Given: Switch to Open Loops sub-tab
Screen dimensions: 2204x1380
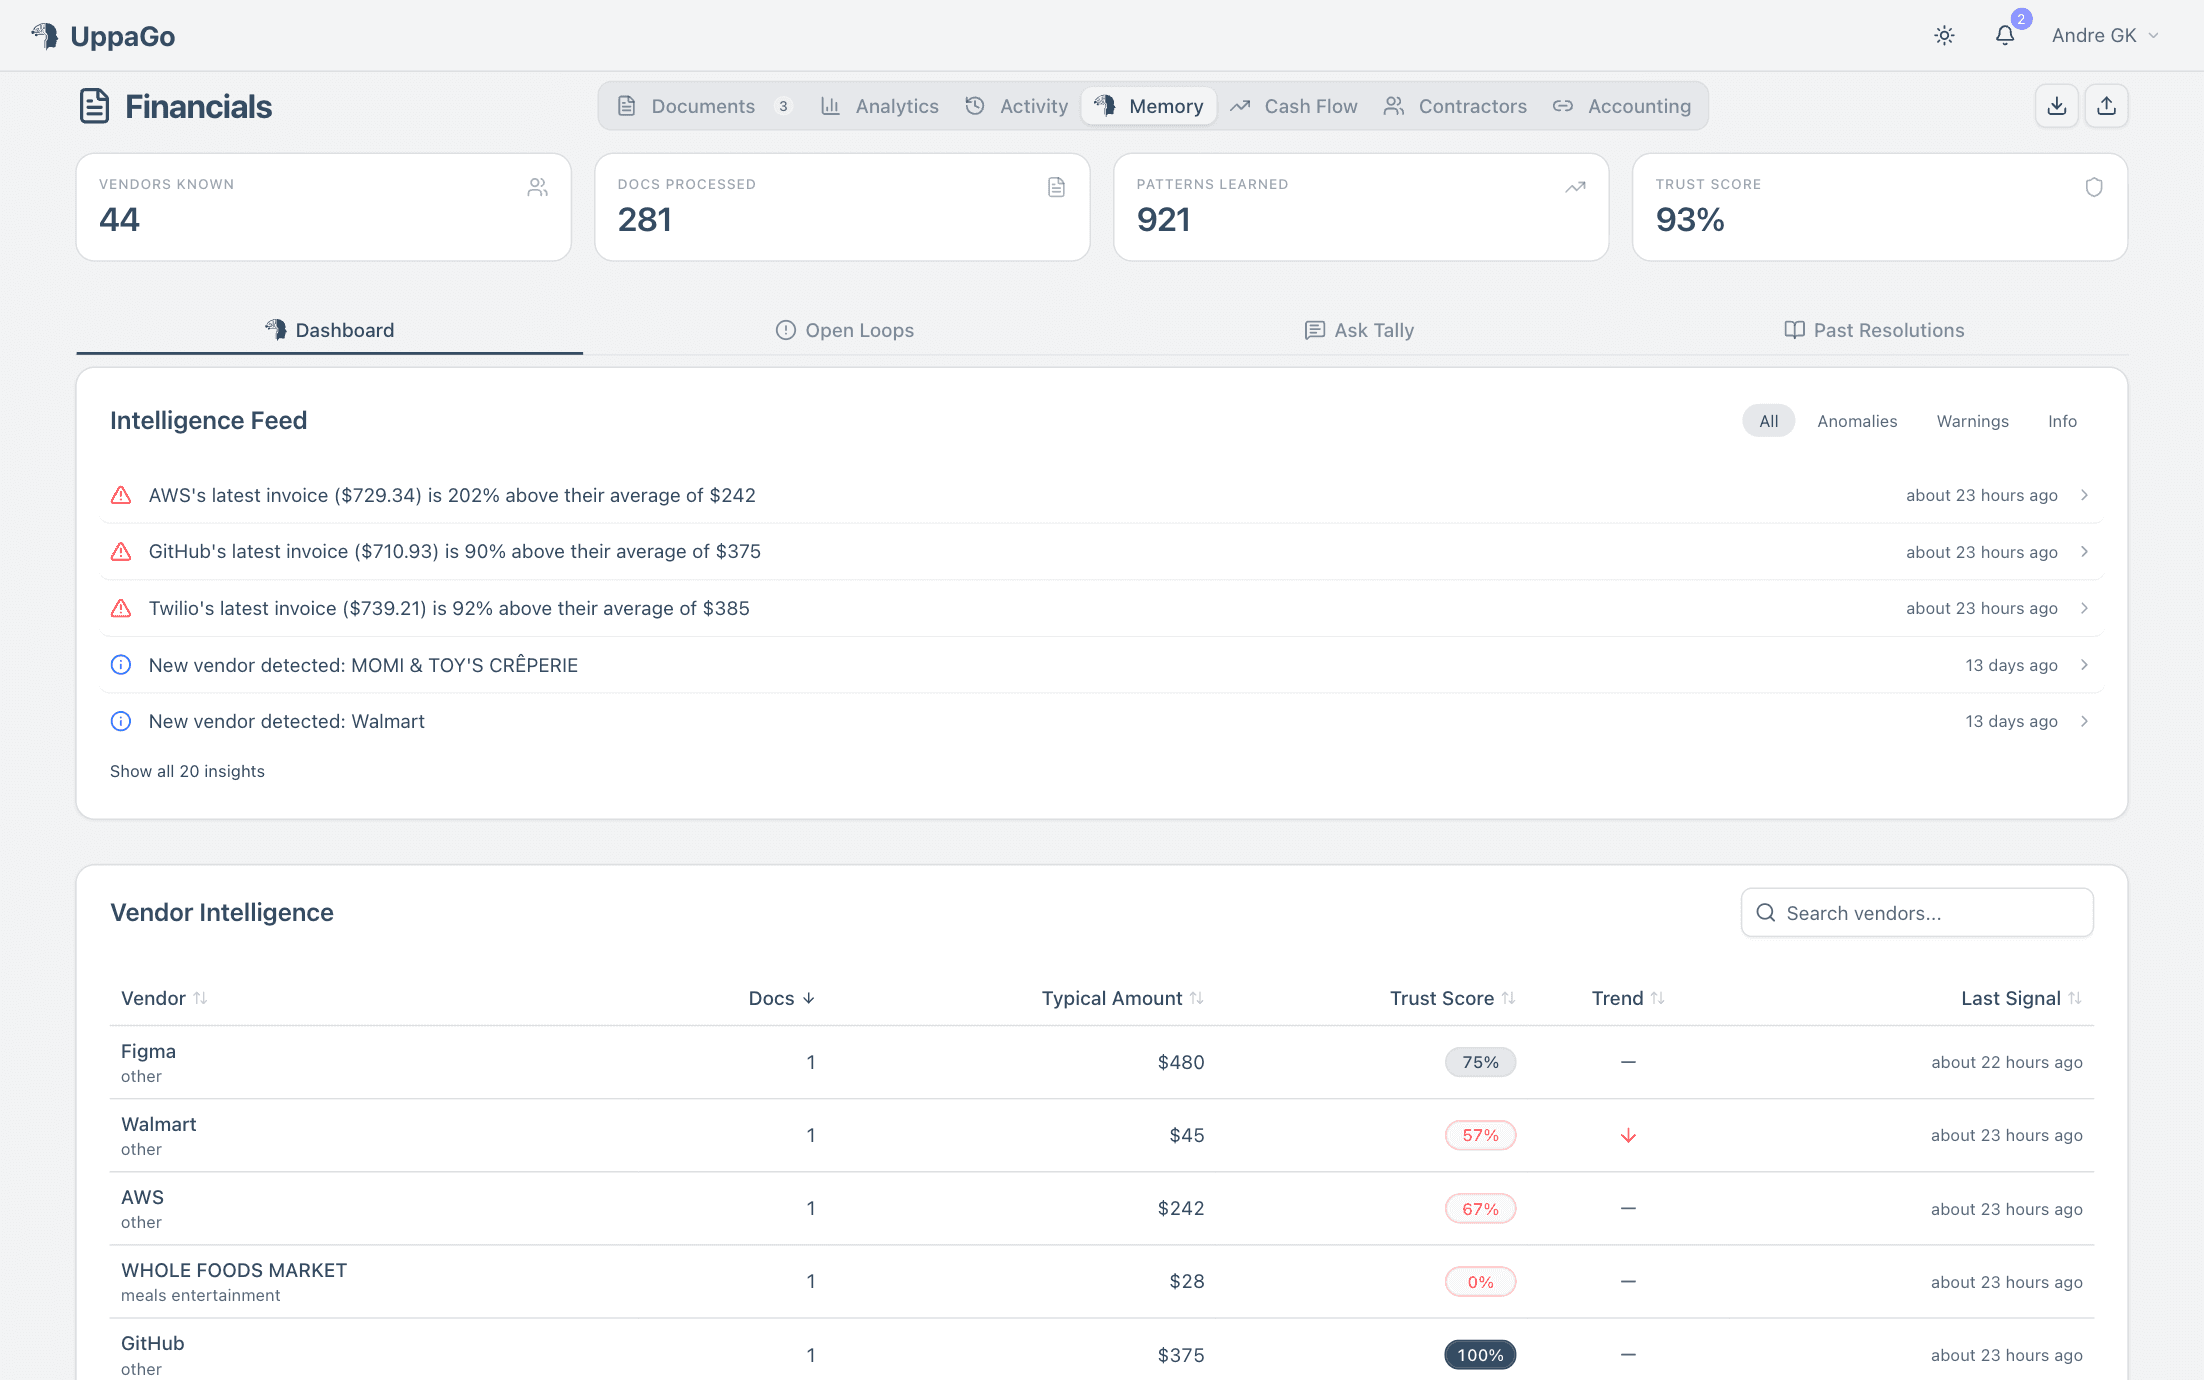Looking at the screenshot, I should coord(845,330).
